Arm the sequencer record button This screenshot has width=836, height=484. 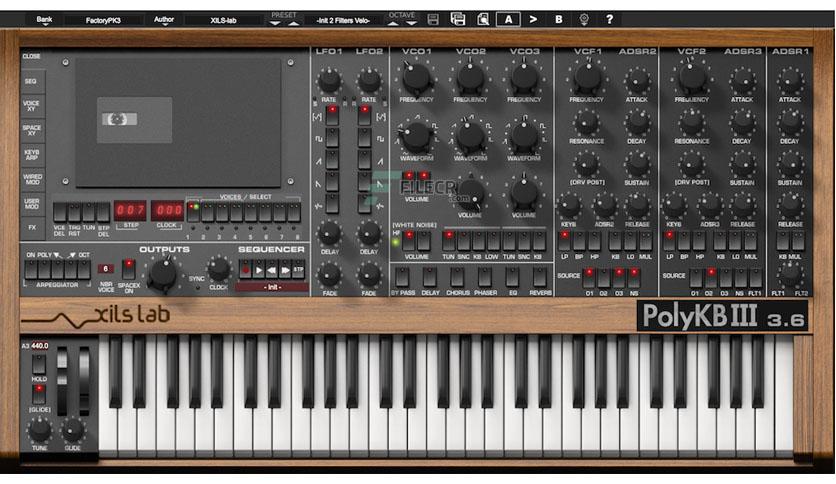coord(245,270)
